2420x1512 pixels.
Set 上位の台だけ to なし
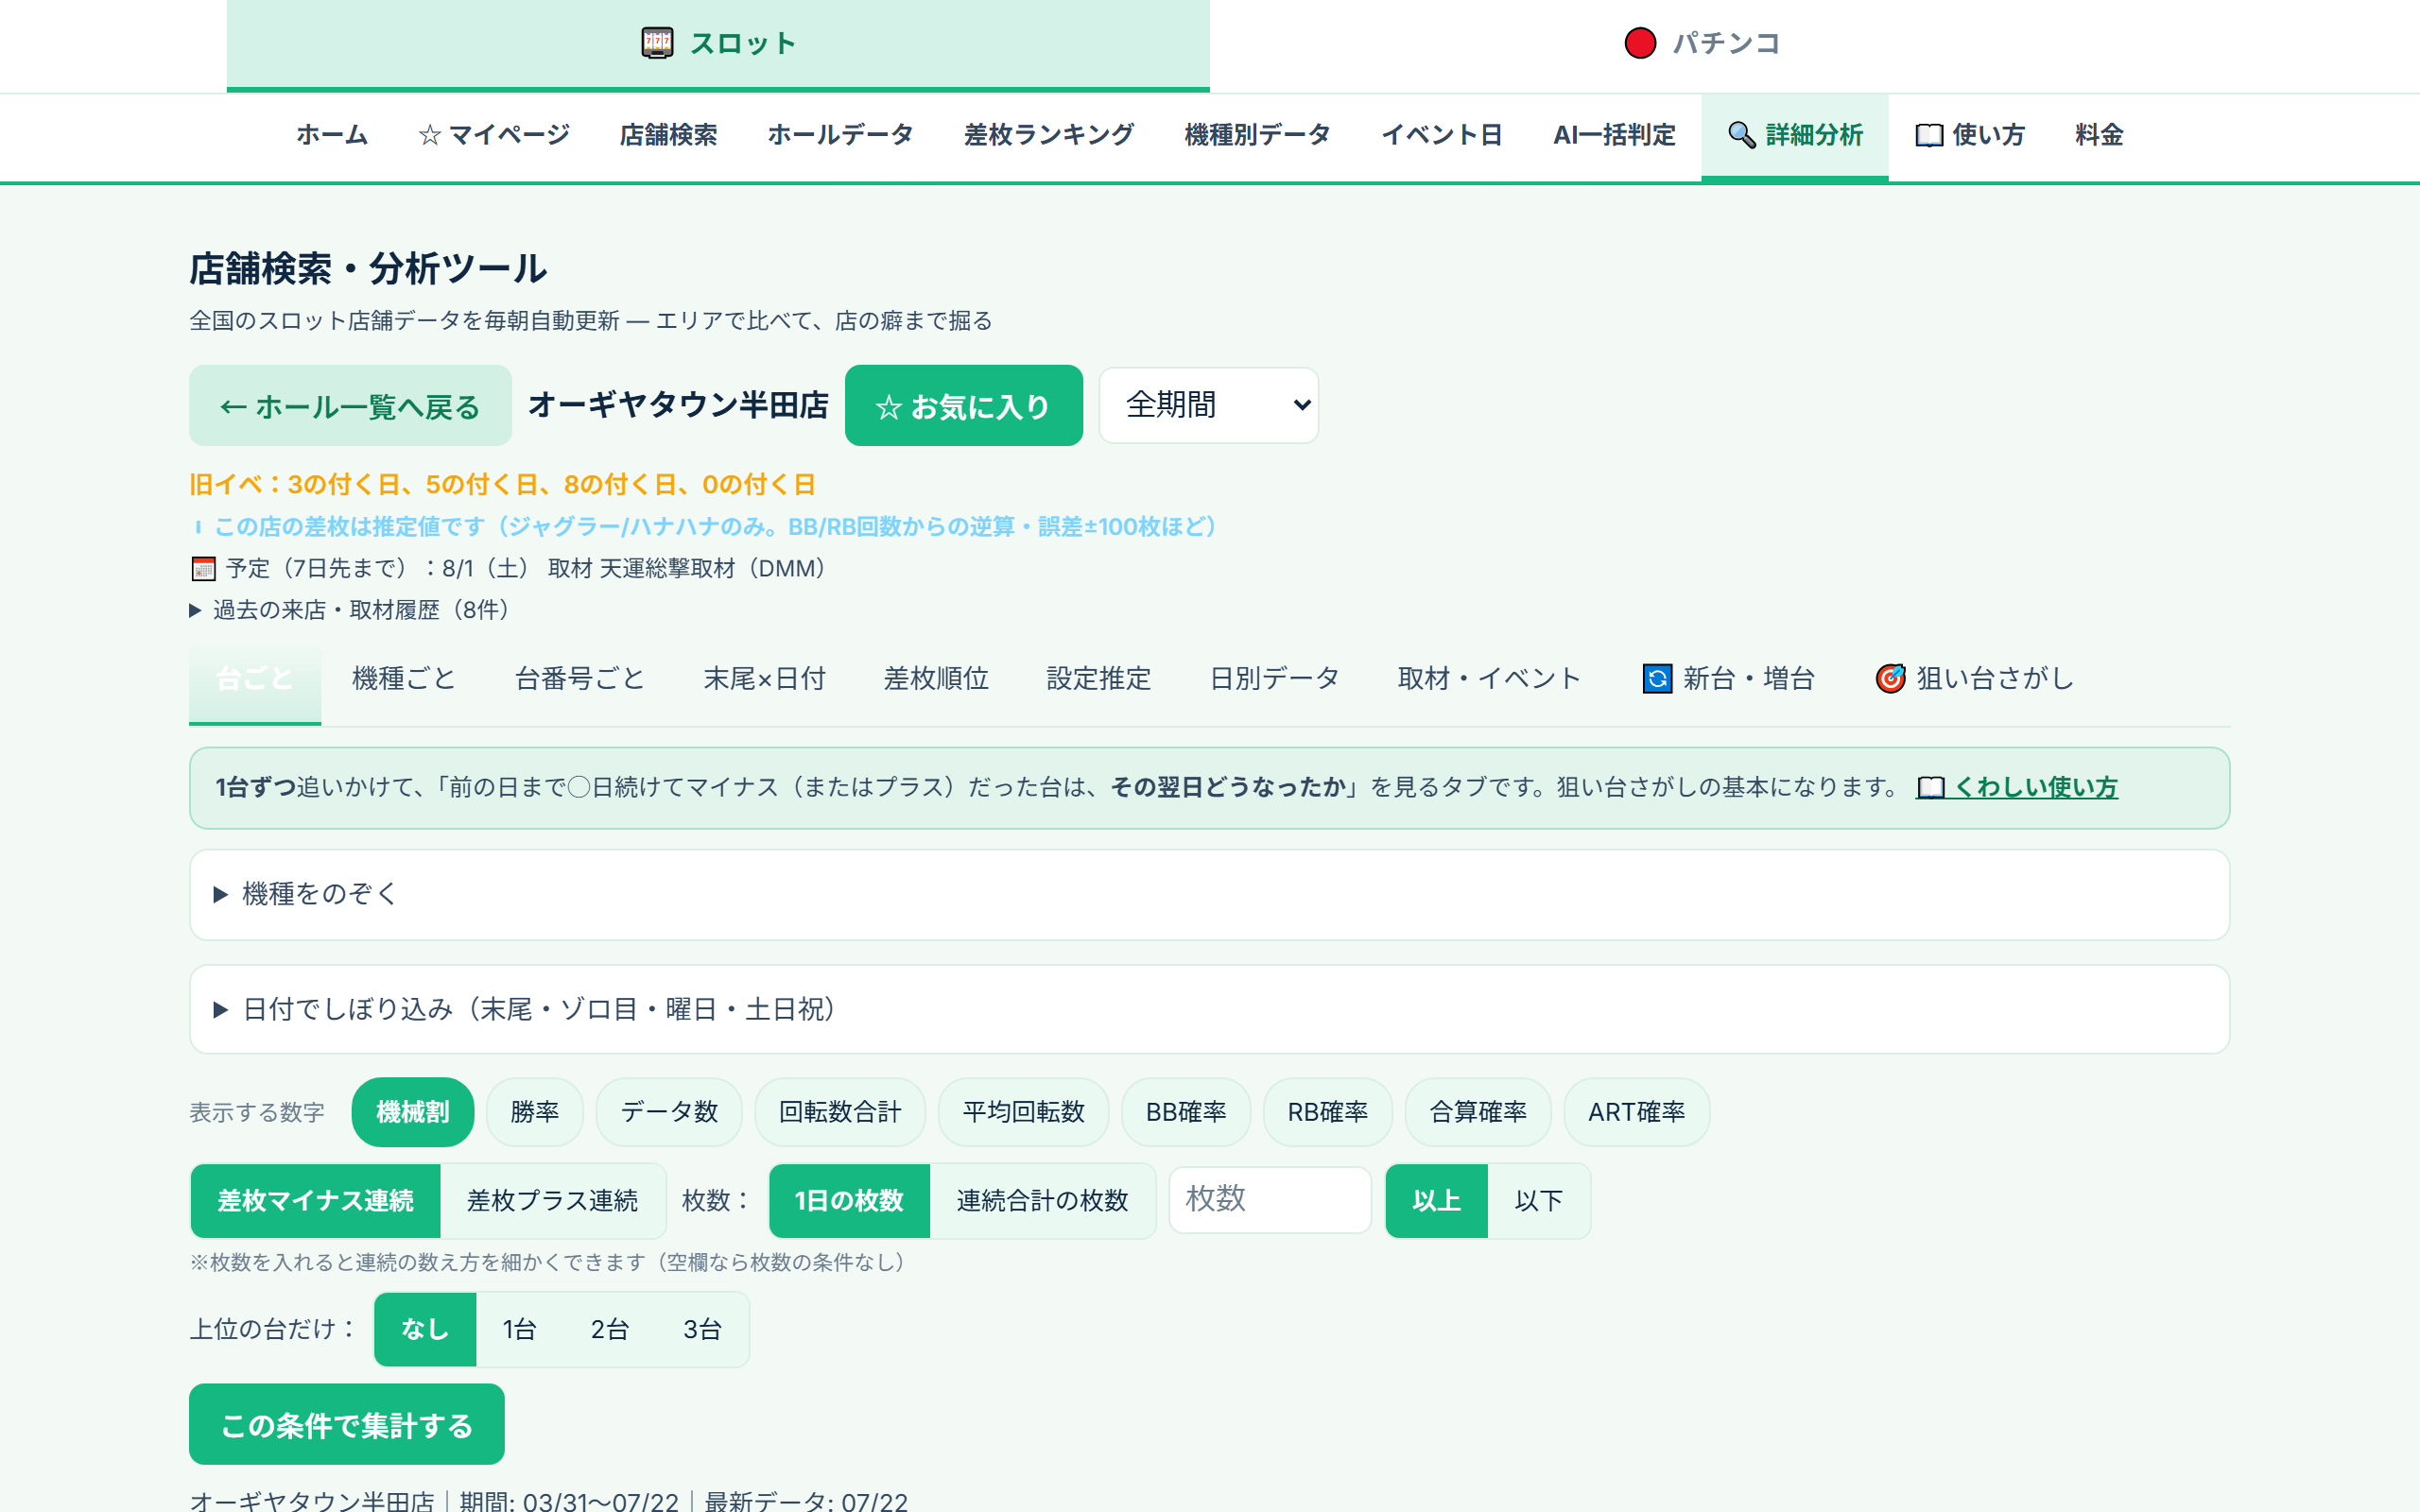[x=425, y=1329]
